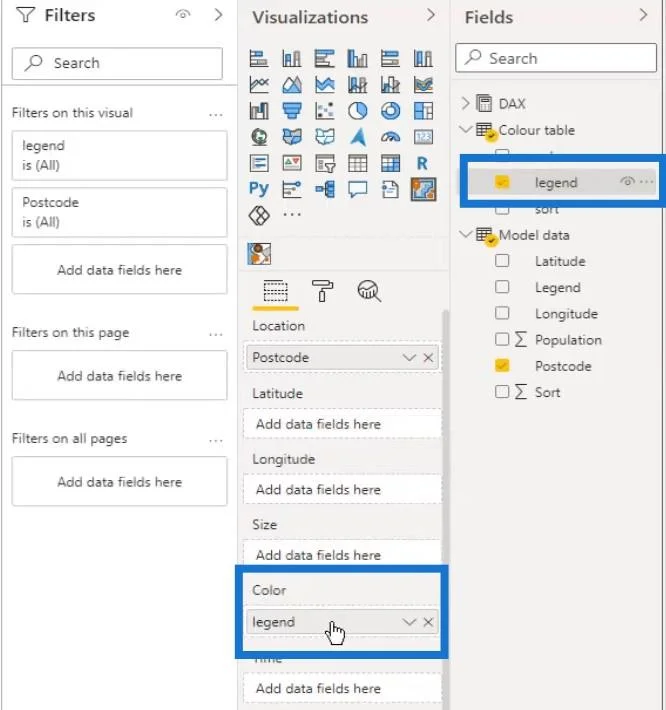Select the R script visual
The height and width of the screenshot is (710, 666).
click(423, 163)
